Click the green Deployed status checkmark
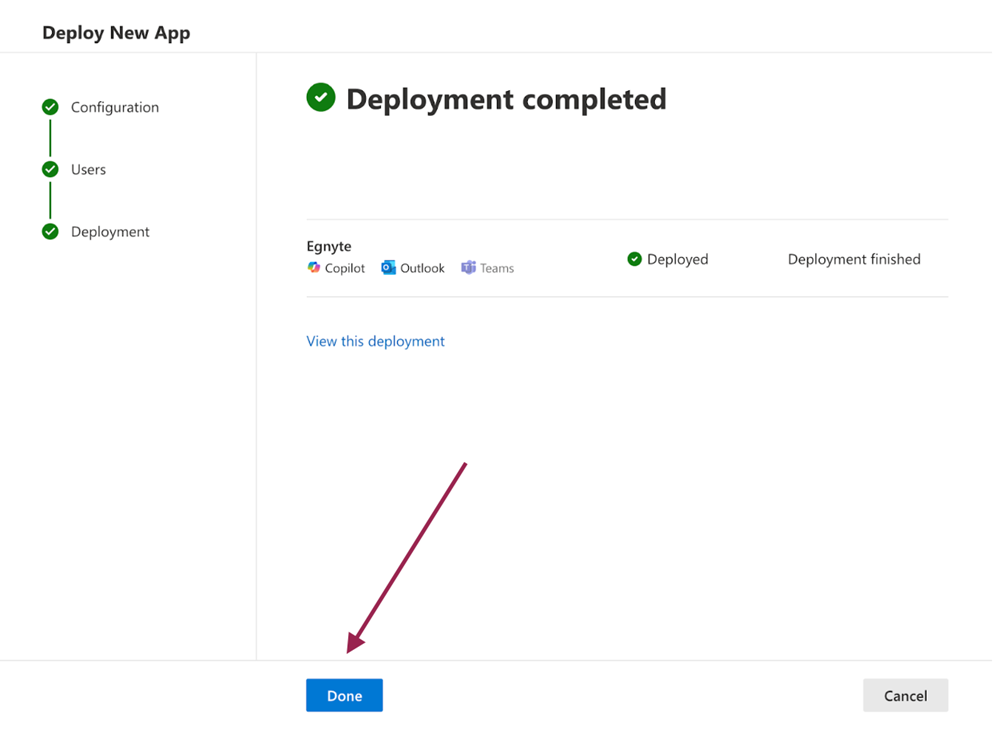This screenshot has width=1000, height=733. [634, 259]
